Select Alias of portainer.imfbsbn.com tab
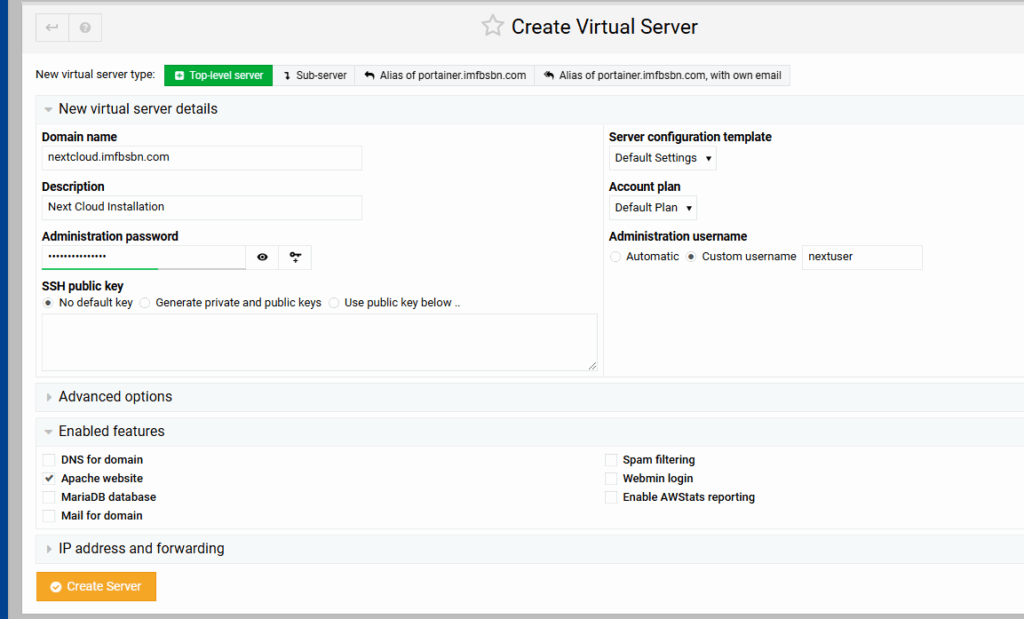Screen dimensions: 1024x619 445,75
